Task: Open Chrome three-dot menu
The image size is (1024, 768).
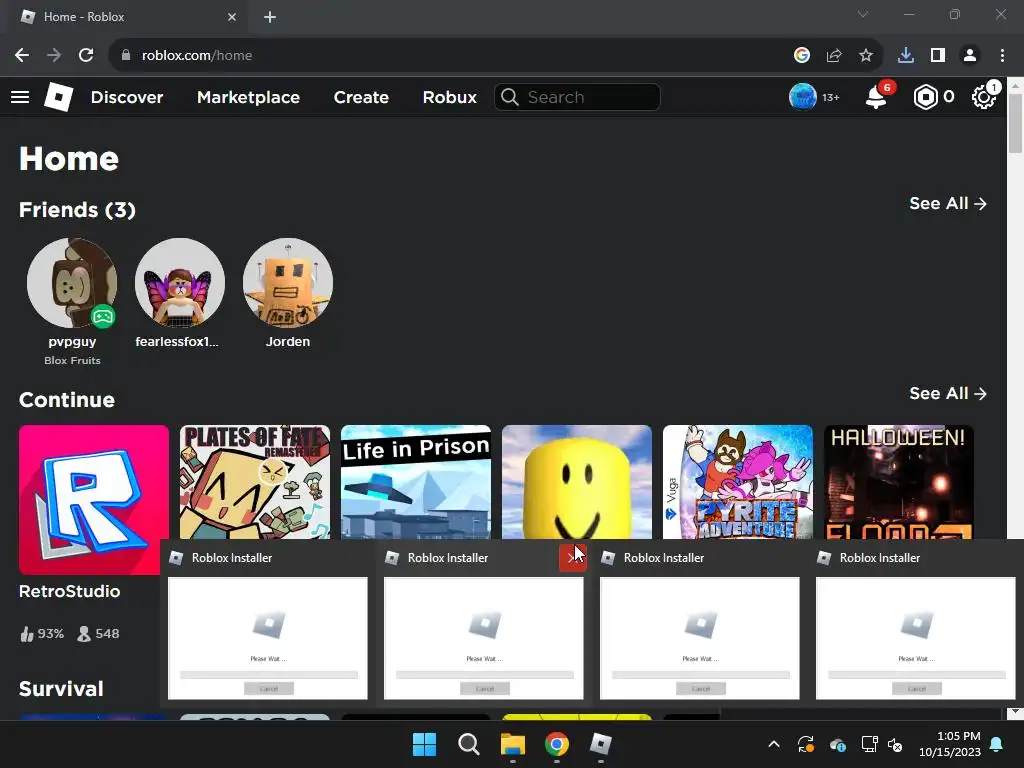Action: click(1002, 56)
